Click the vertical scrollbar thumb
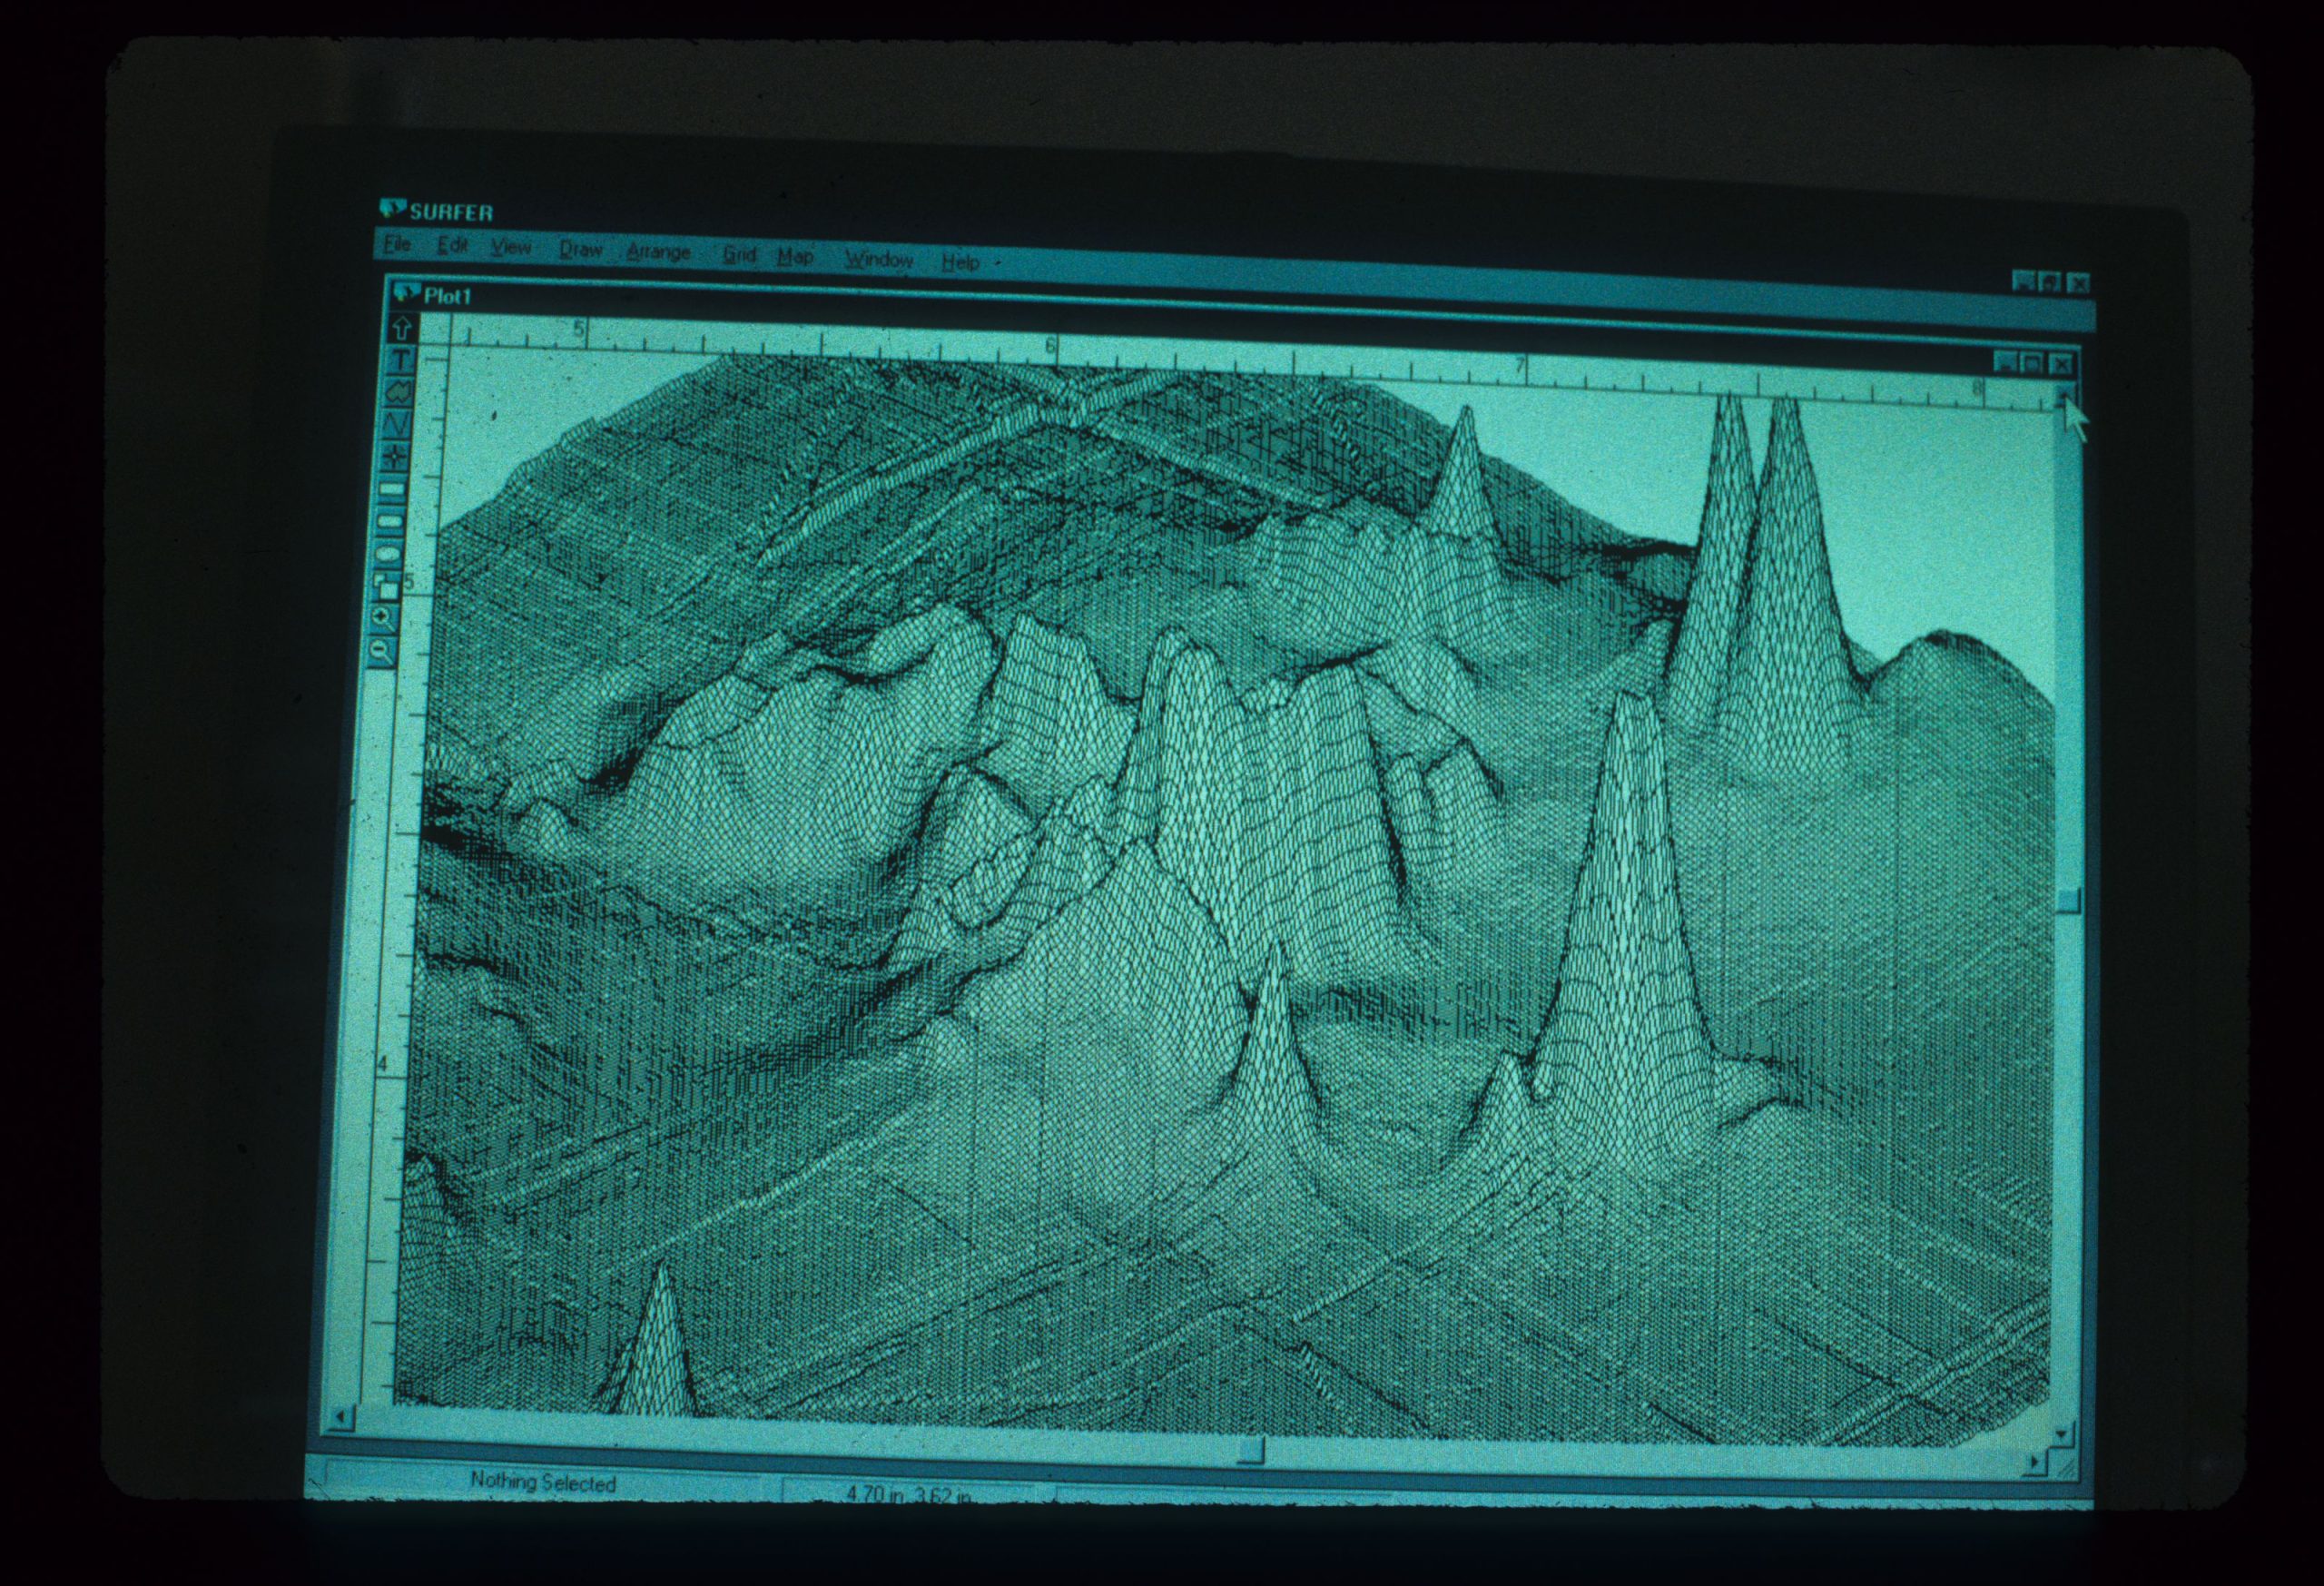 (2068, 901)
